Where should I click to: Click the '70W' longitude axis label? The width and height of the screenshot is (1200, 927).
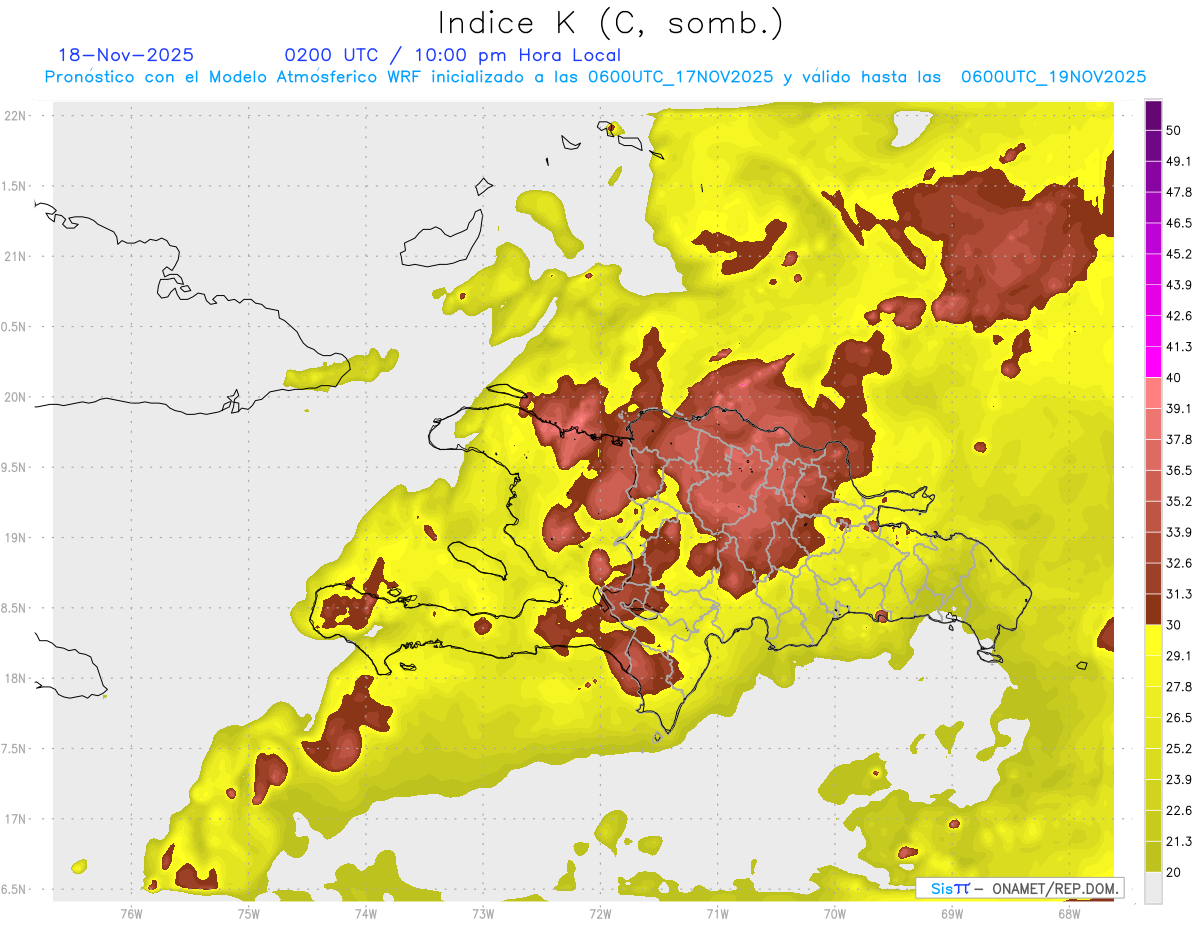click(x=835, y=913)
